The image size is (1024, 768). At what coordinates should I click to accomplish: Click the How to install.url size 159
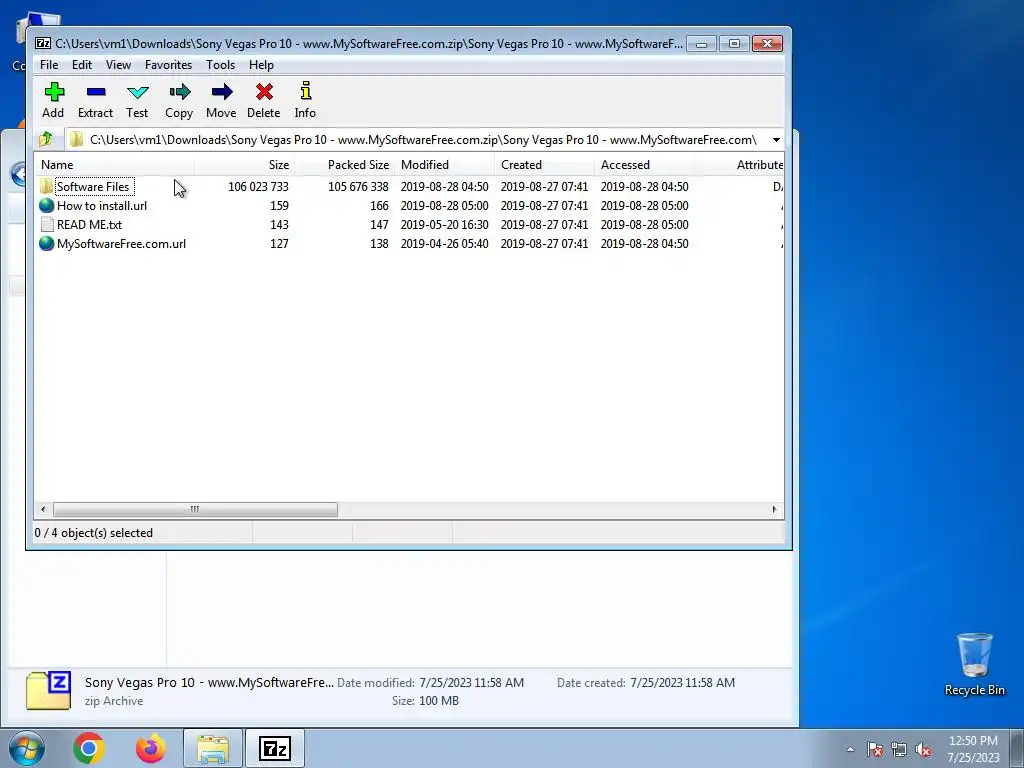pyautogui.click(x=280, y=206)
